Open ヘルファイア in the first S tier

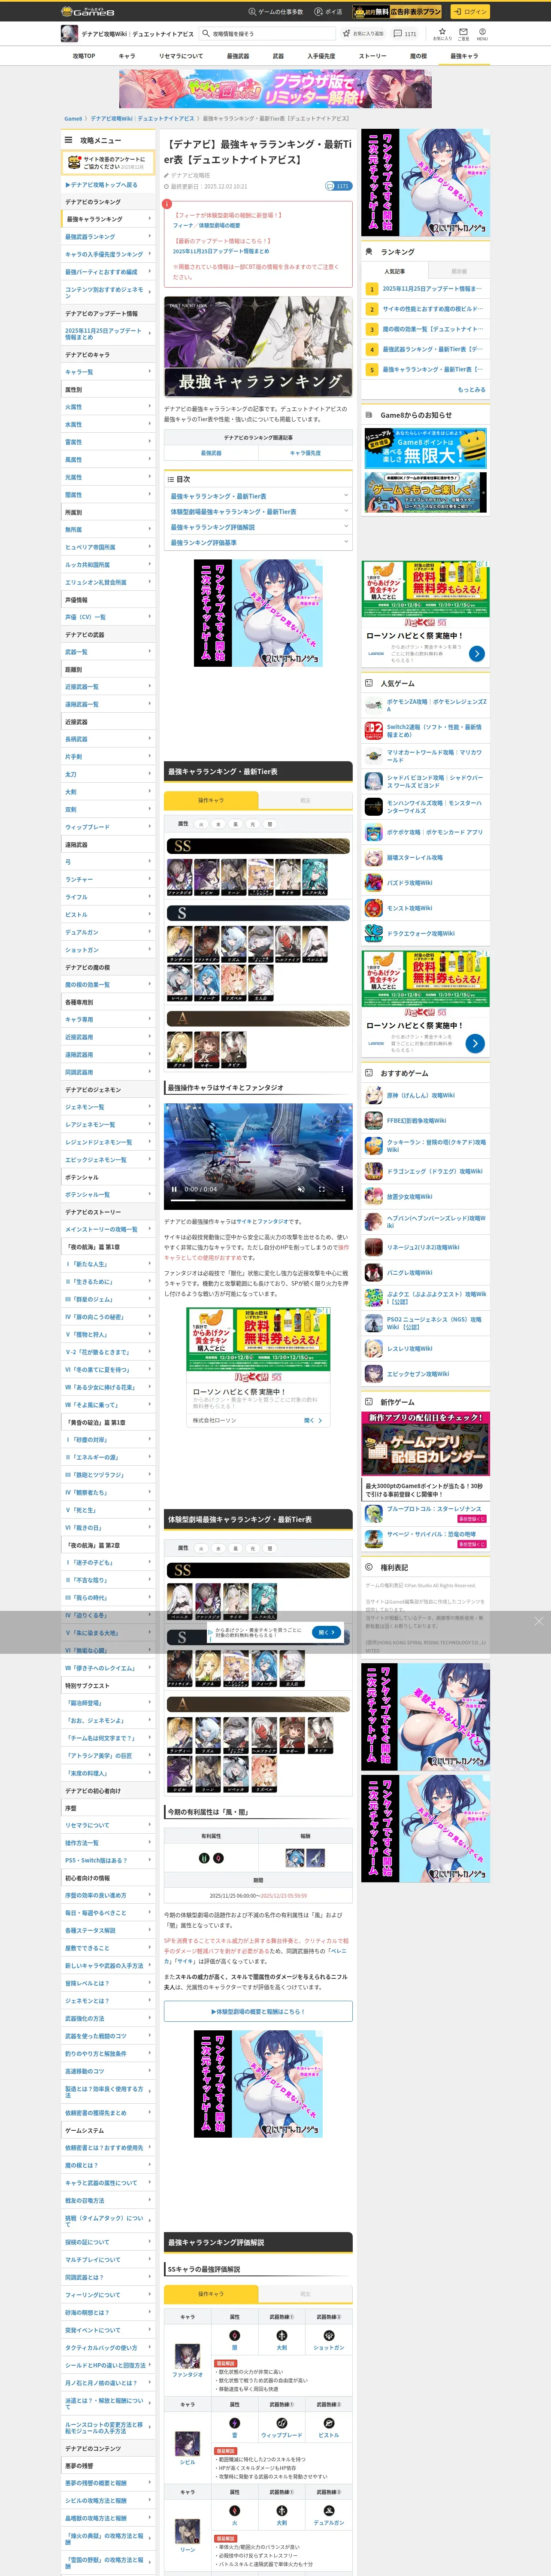(288, 944)
